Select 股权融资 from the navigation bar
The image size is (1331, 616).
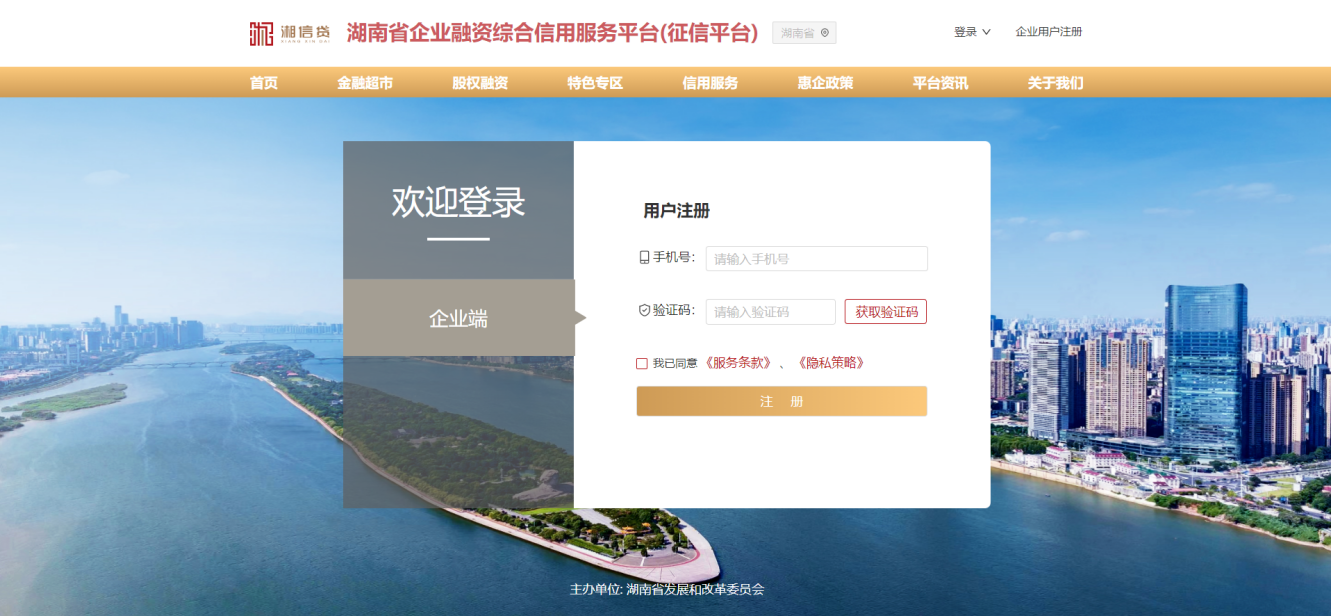[480, 83]
